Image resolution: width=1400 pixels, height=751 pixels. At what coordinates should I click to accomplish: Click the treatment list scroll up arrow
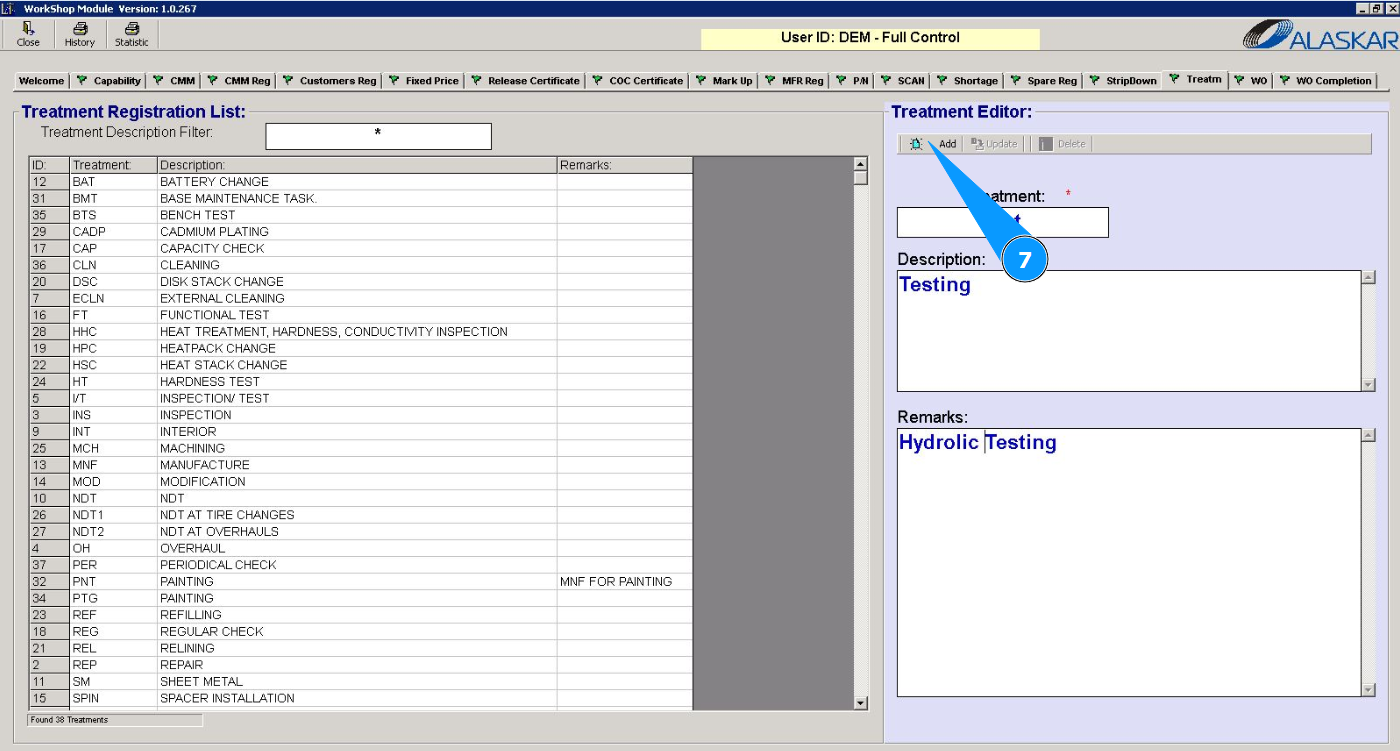coord(861,164)
